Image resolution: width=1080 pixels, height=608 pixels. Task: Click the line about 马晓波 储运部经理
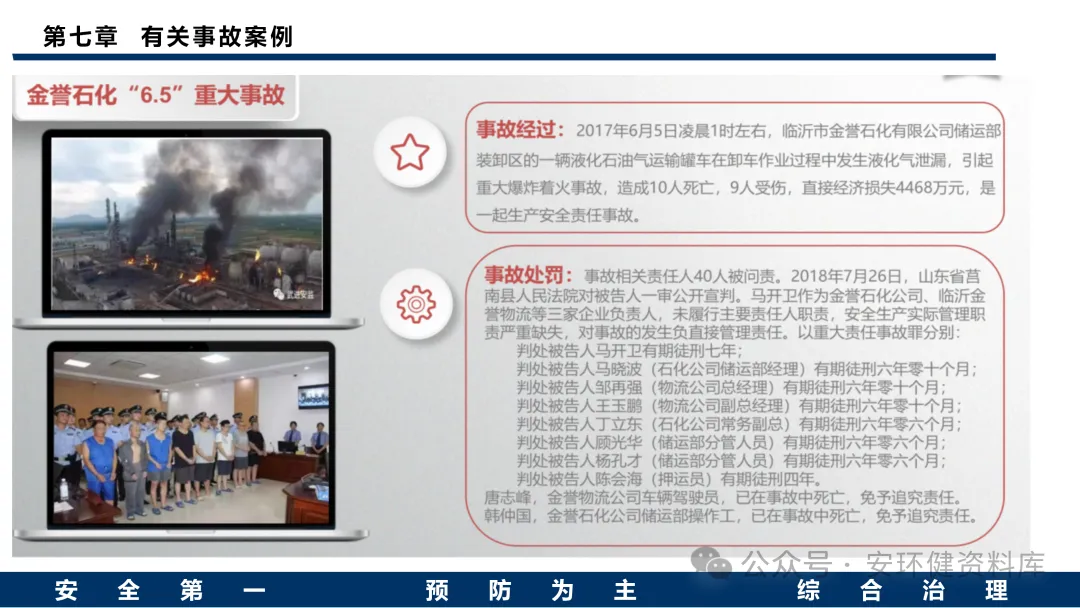[x=748, y=369]
